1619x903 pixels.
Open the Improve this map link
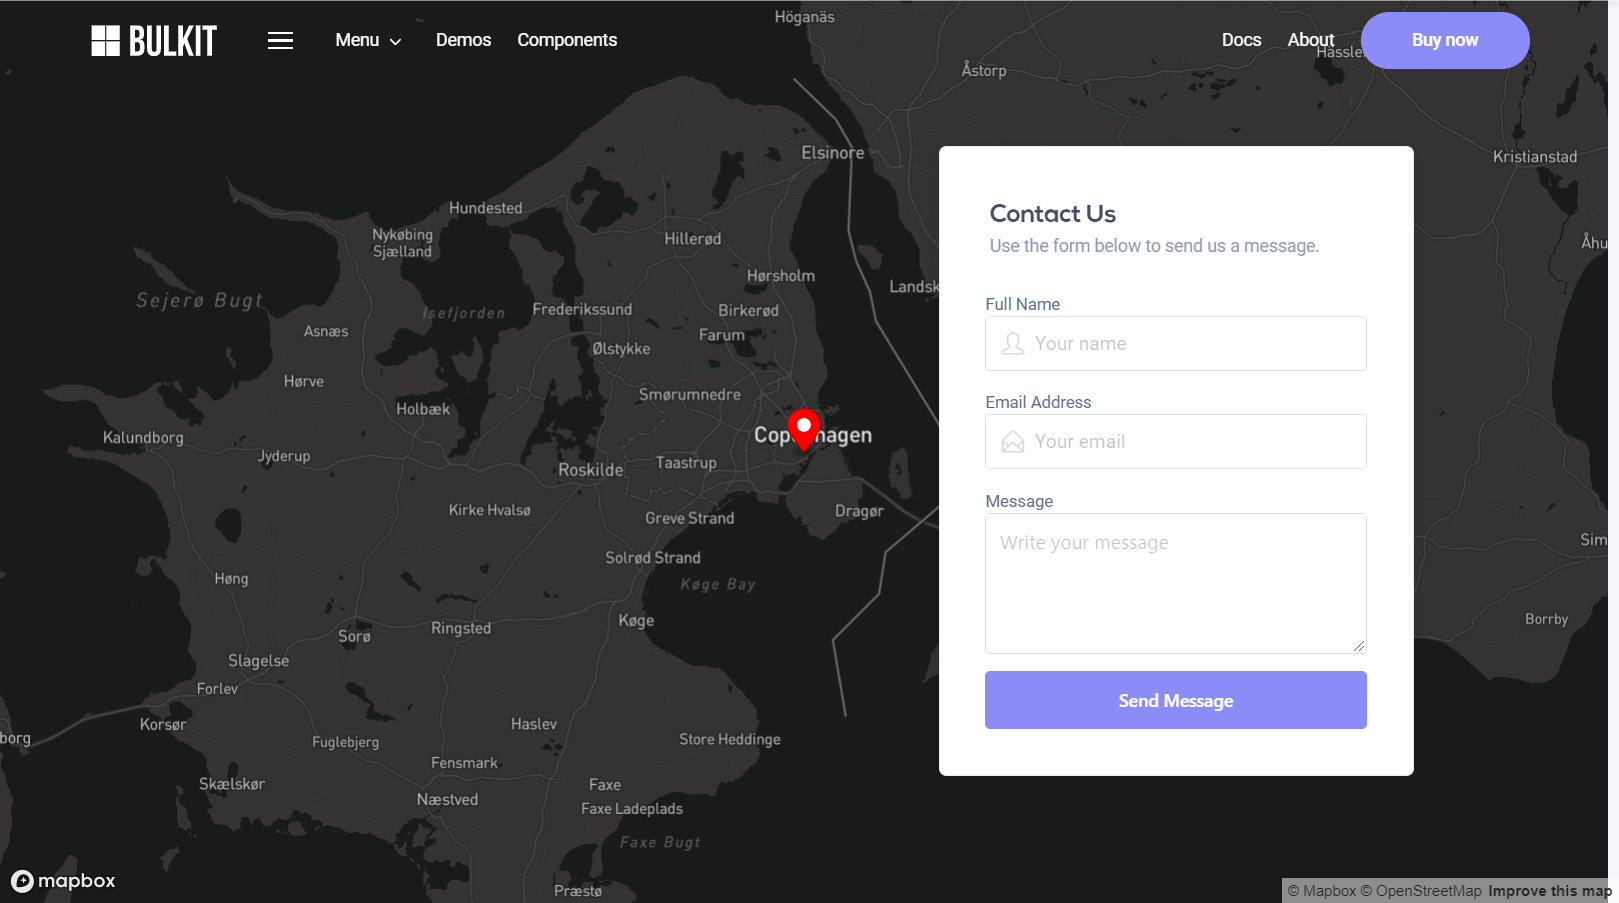coord(1549,891)
